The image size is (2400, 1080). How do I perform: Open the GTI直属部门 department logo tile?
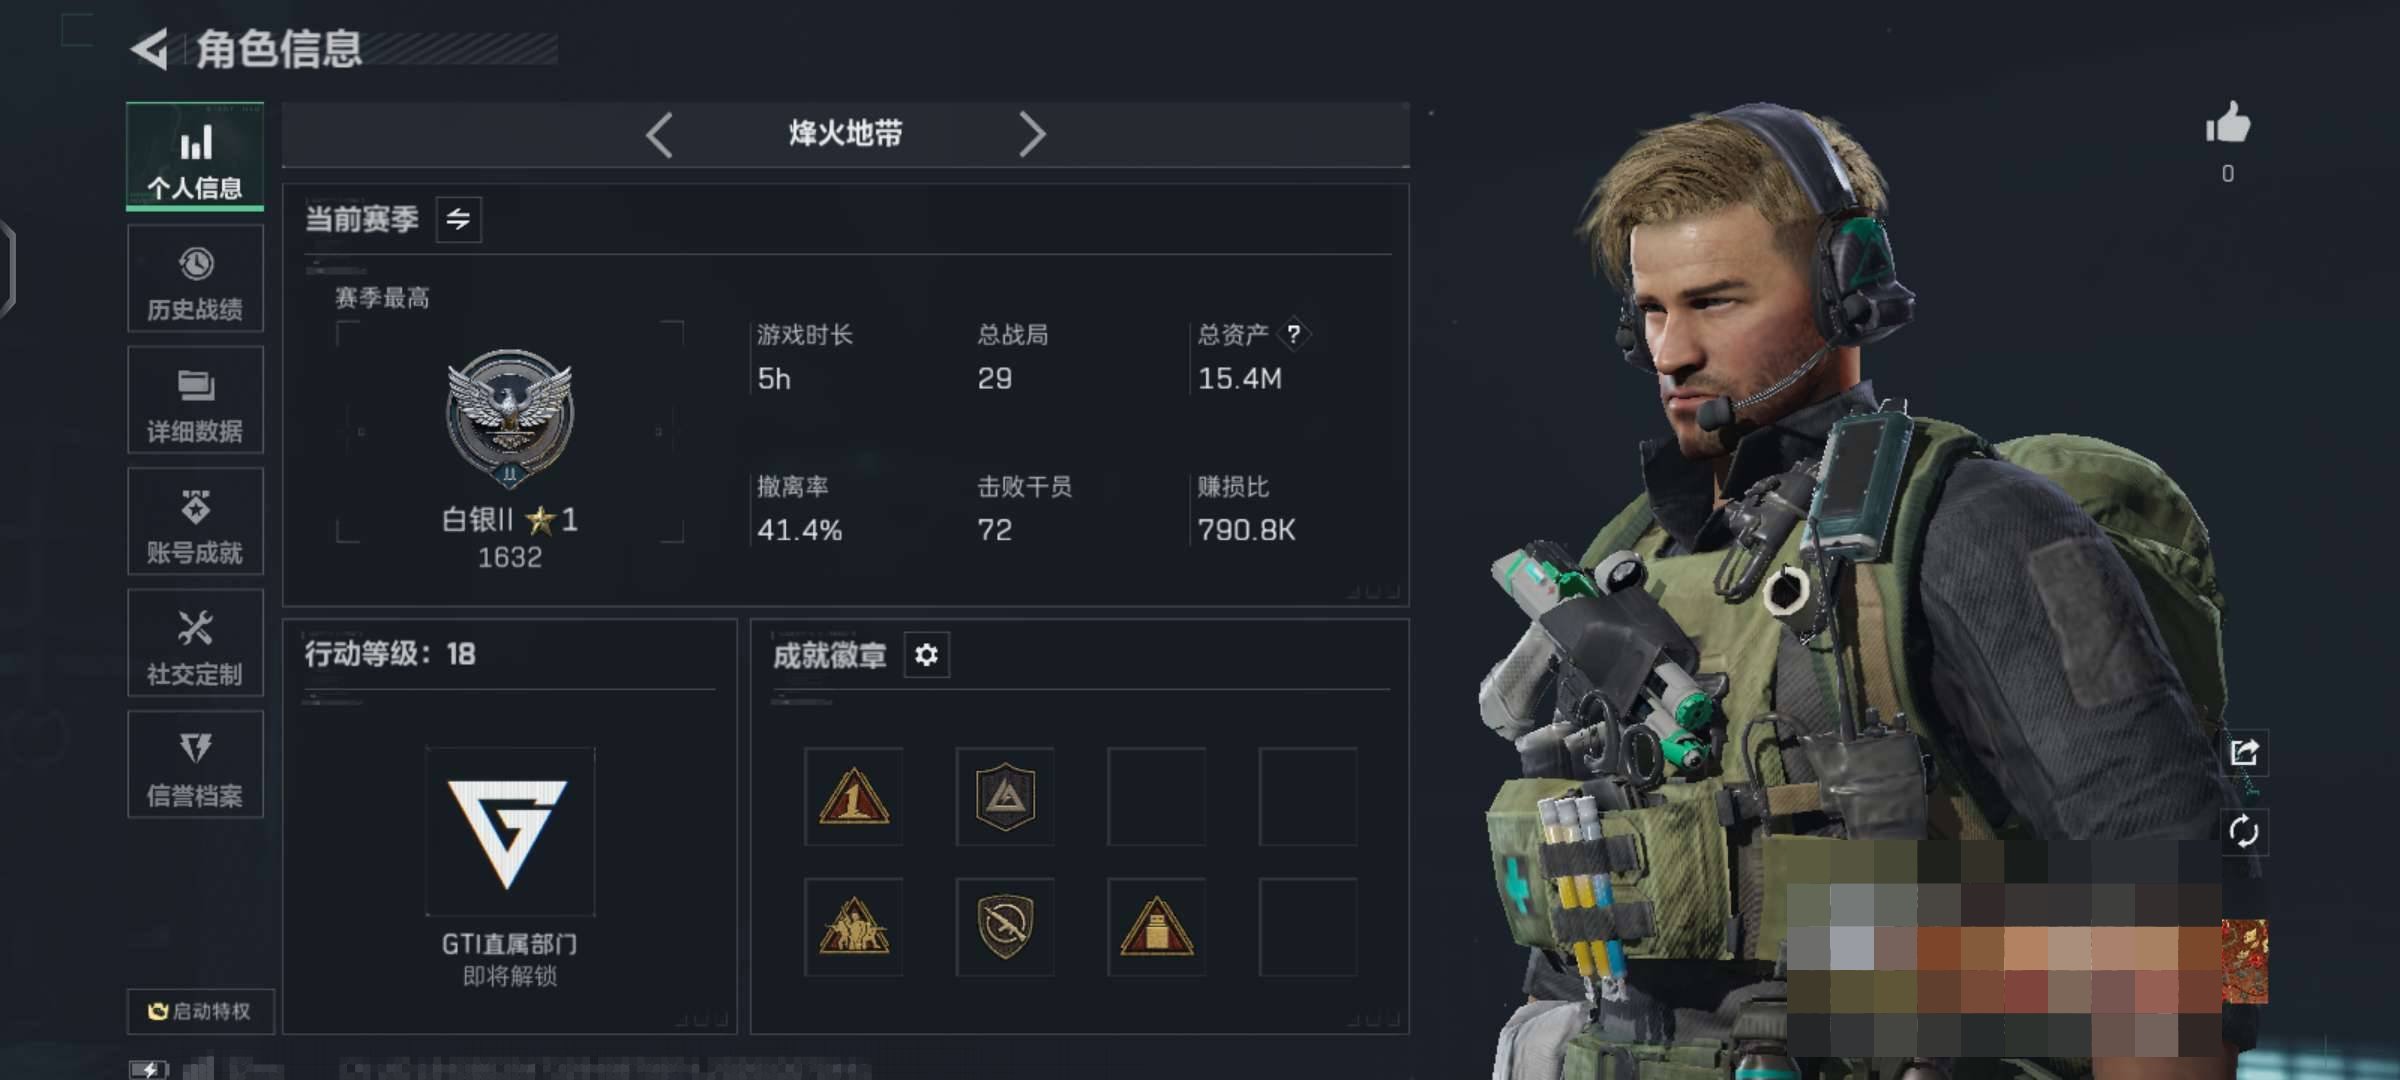tap(509, 831)
